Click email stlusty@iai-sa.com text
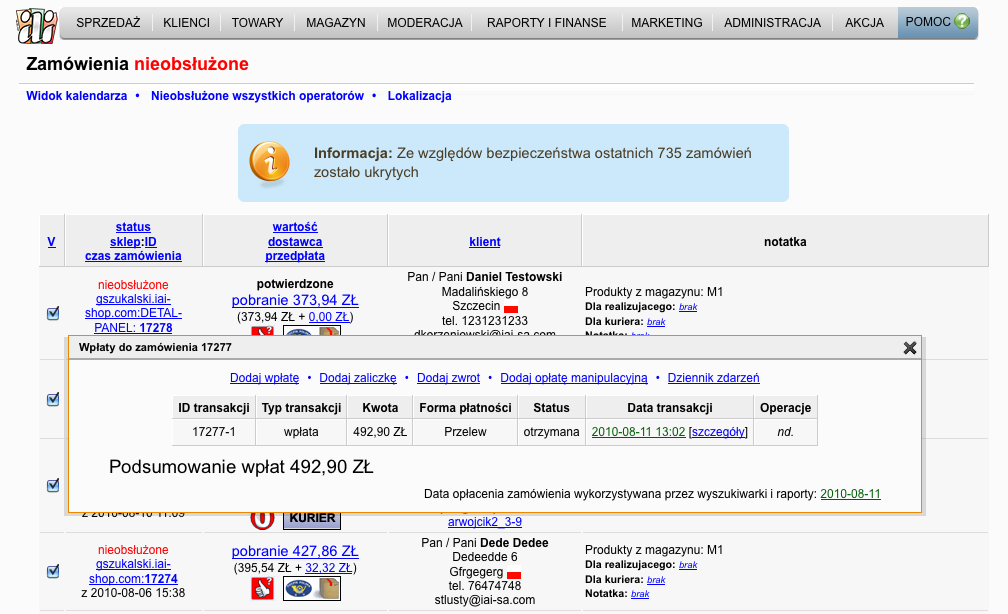 click(x=485, y=600)
